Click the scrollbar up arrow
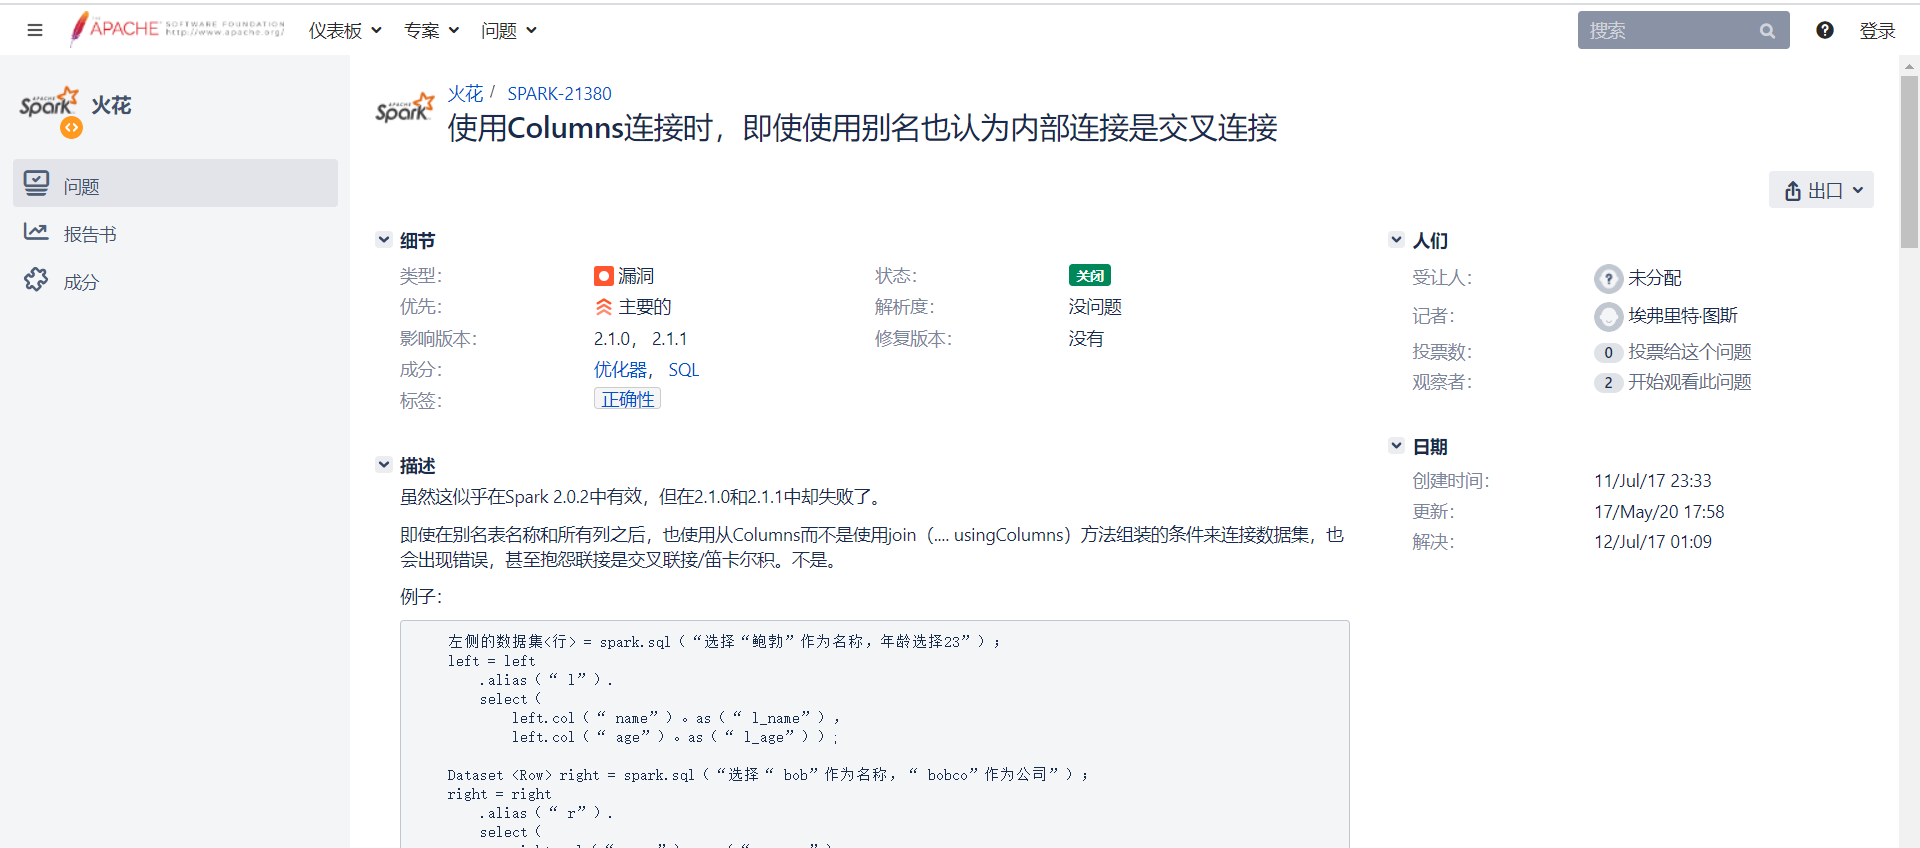1920x848 pixels. coord(1909,66)
